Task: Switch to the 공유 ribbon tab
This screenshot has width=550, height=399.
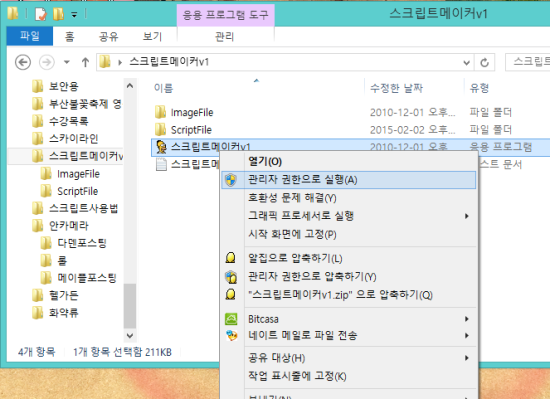Action: coord(108,36)
